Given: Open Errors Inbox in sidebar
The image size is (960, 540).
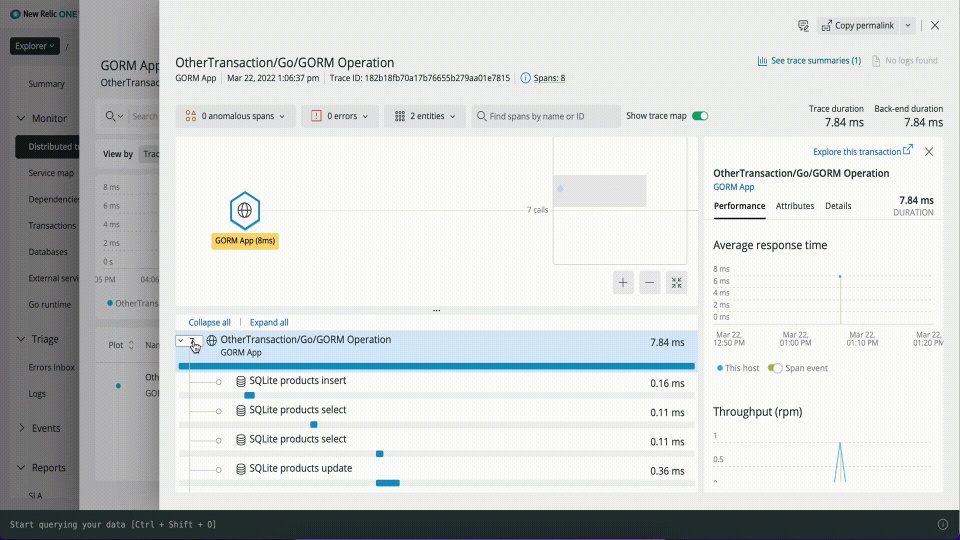Looking at the screenshot, I should (x=51, y=367).
